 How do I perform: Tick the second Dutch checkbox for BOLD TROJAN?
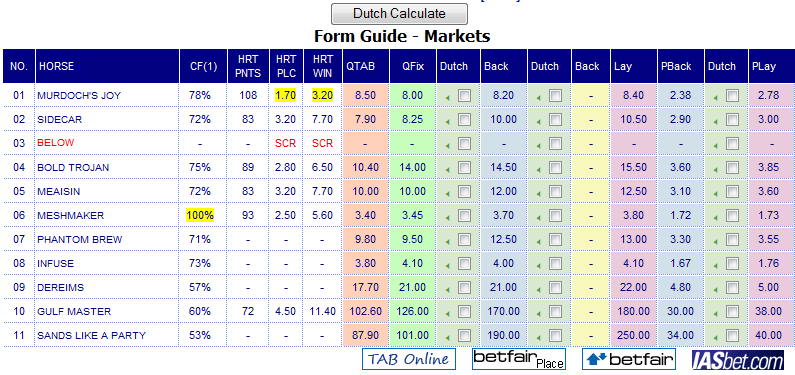[x=555, y=167]
